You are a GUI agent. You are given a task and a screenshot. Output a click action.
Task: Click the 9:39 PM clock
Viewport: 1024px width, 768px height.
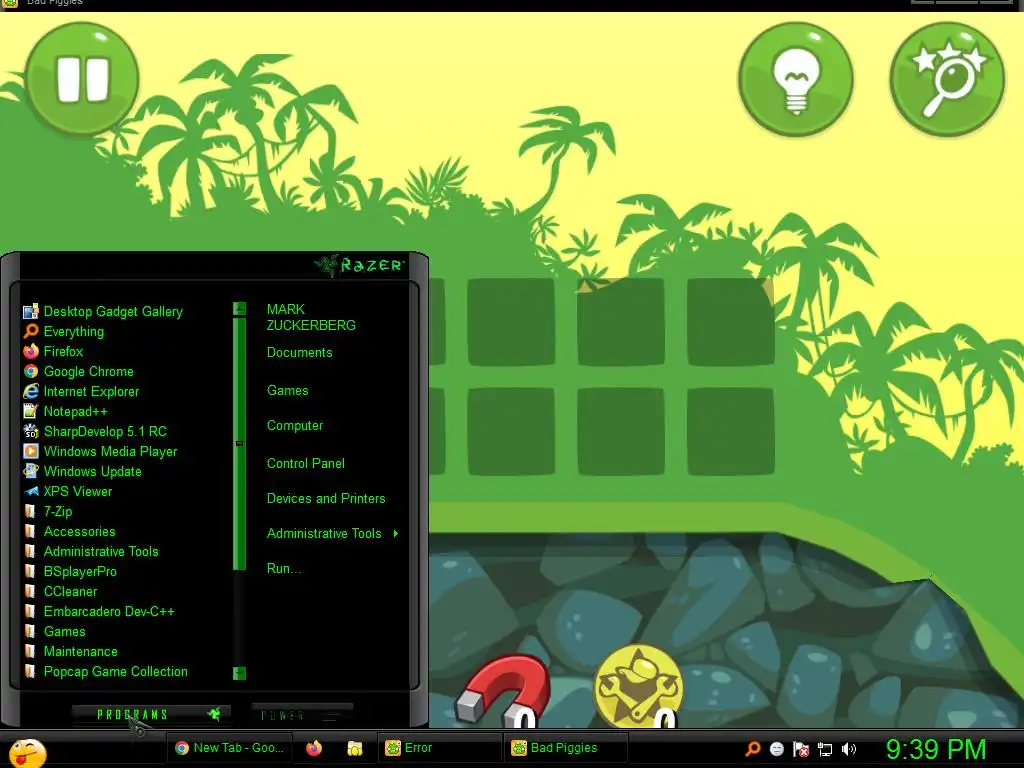(936, 749)
